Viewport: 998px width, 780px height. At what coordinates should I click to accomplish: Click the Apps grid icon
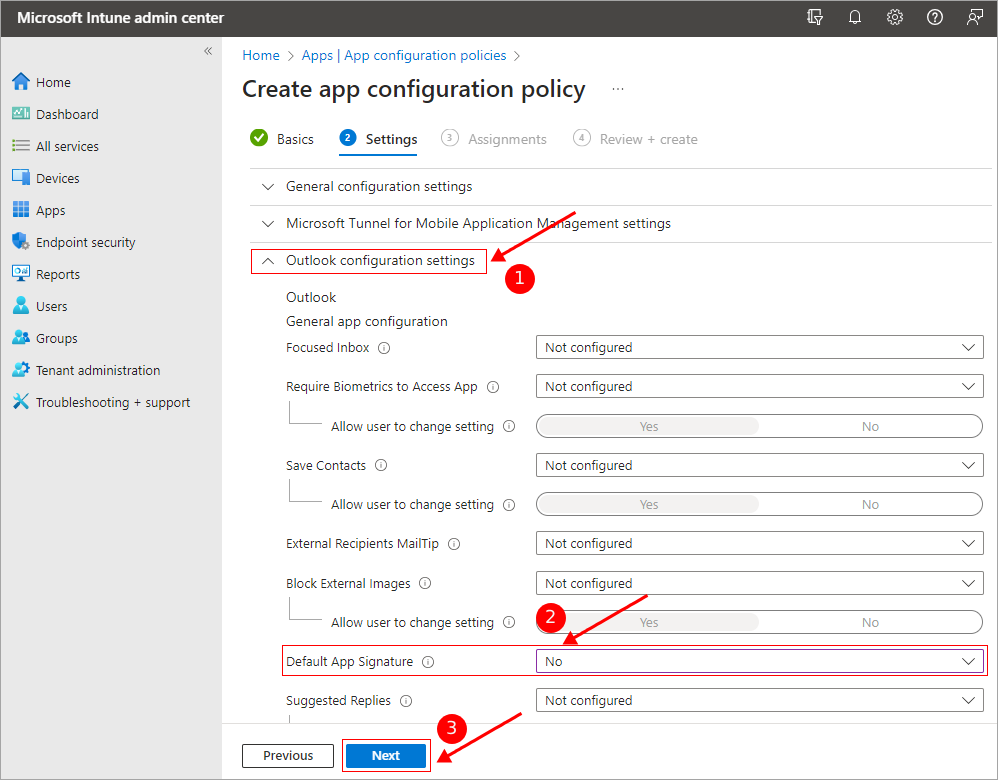pyautogui.click(x=20, y=209)
